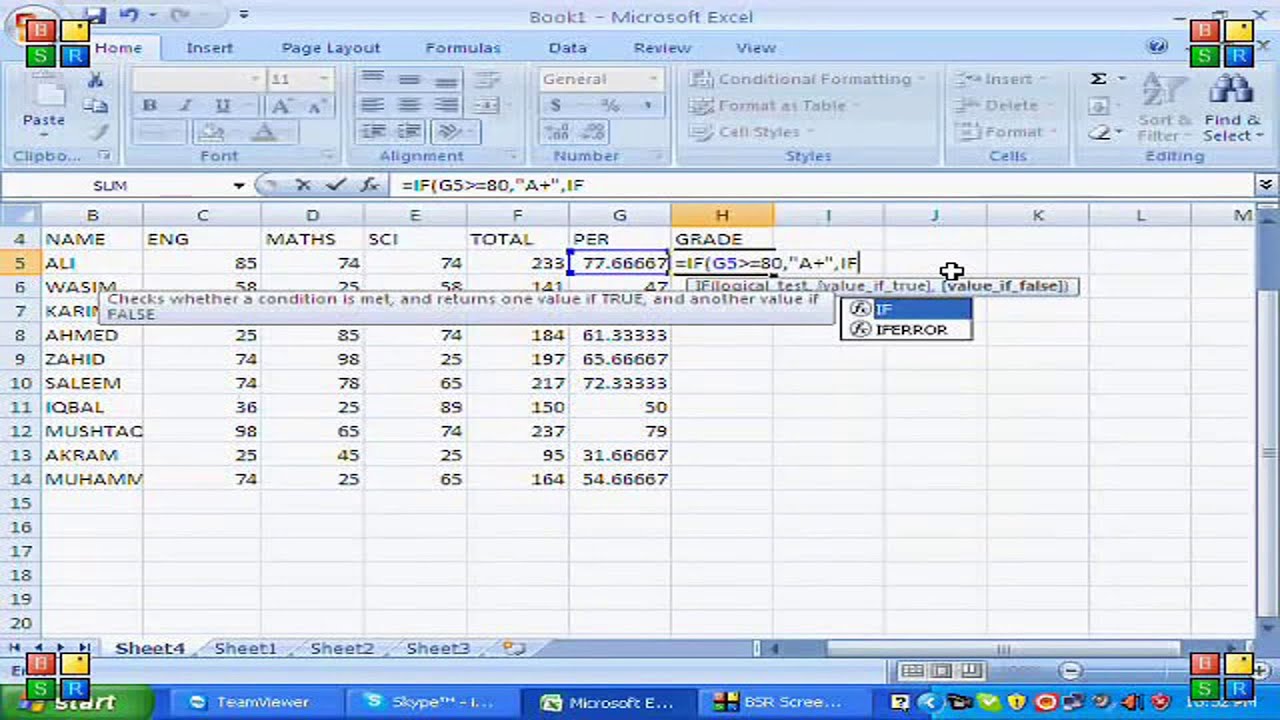The height and width of the screenshot is (720, 1280).
Task: Toggle Underline formatting
Action: point(222,106)
